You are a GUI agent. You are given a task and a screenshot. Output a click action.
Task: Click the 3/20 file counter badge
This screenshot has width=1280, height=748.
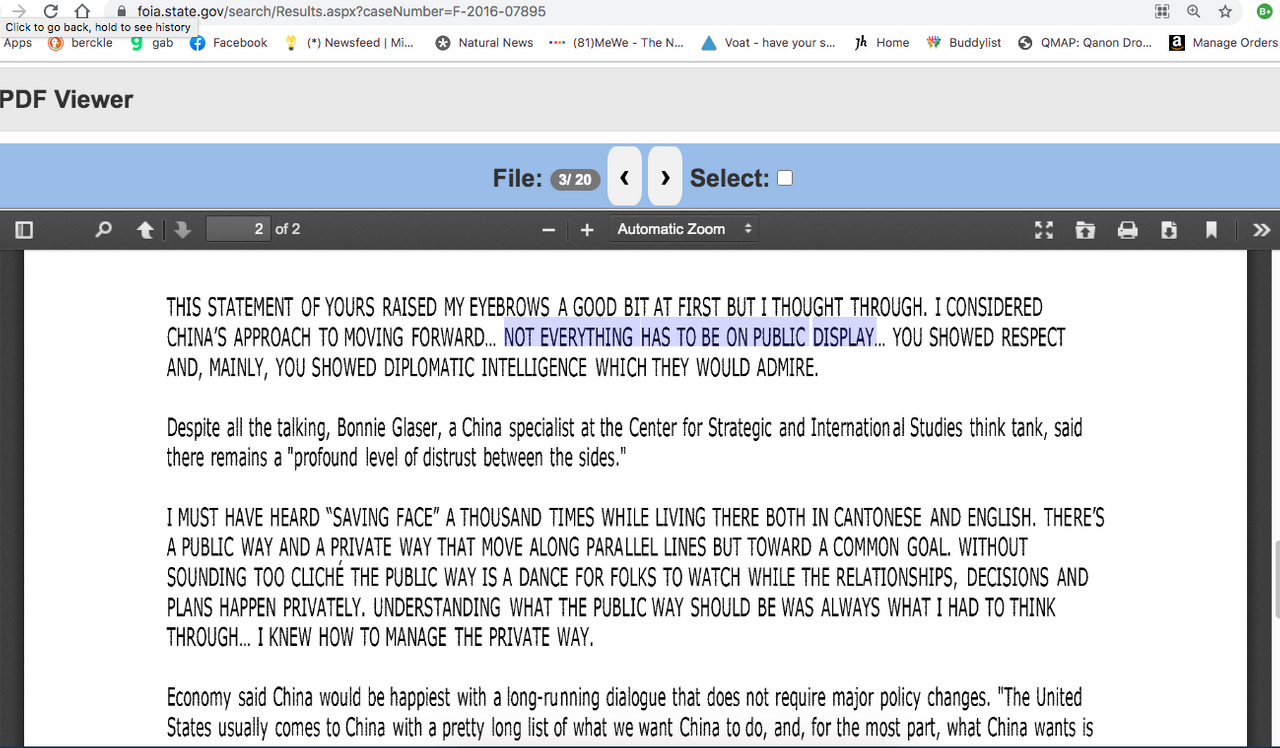pyautogui.click(x=575, y=179)
